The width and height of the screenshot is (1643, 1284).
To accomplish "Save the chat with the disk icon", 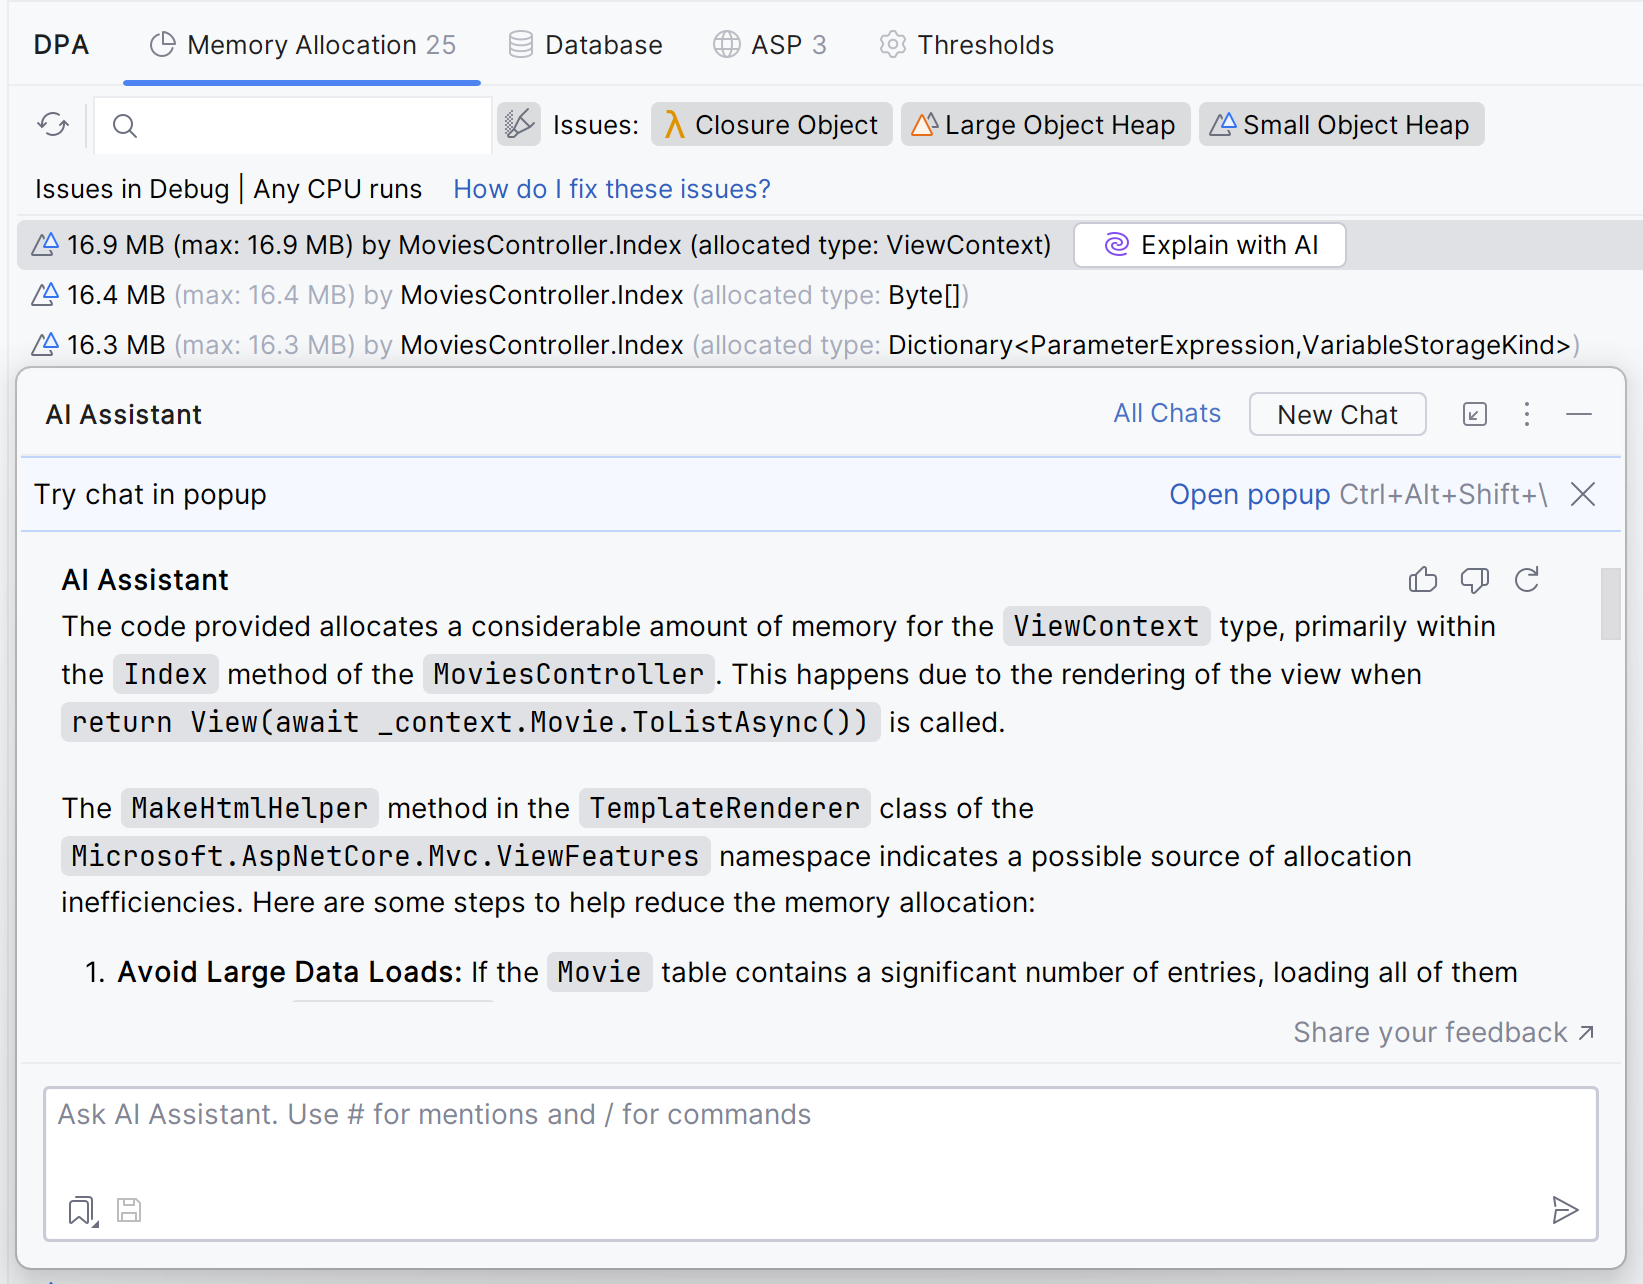I will point(129,1210).
